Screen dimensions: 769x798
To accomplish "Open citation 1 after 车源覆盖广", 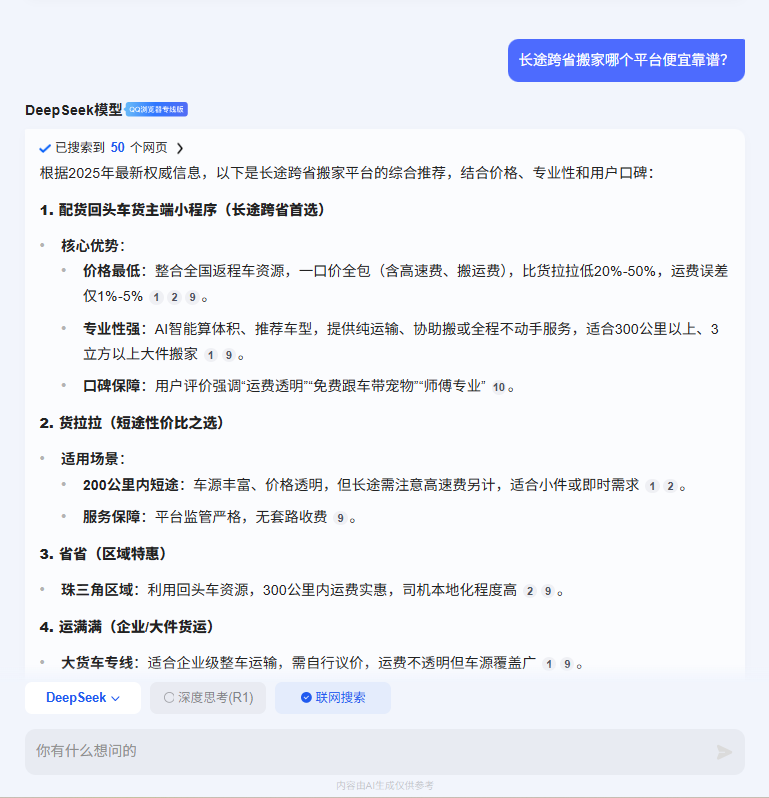I will click(x=549, y=664).
